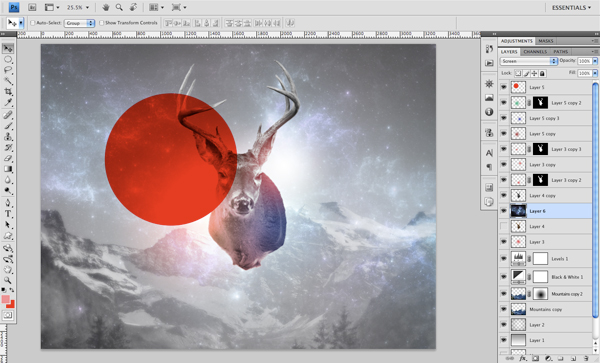Select the Magic Wand tool
This screenshot has height=363, width=600.
tap(8, 81)
